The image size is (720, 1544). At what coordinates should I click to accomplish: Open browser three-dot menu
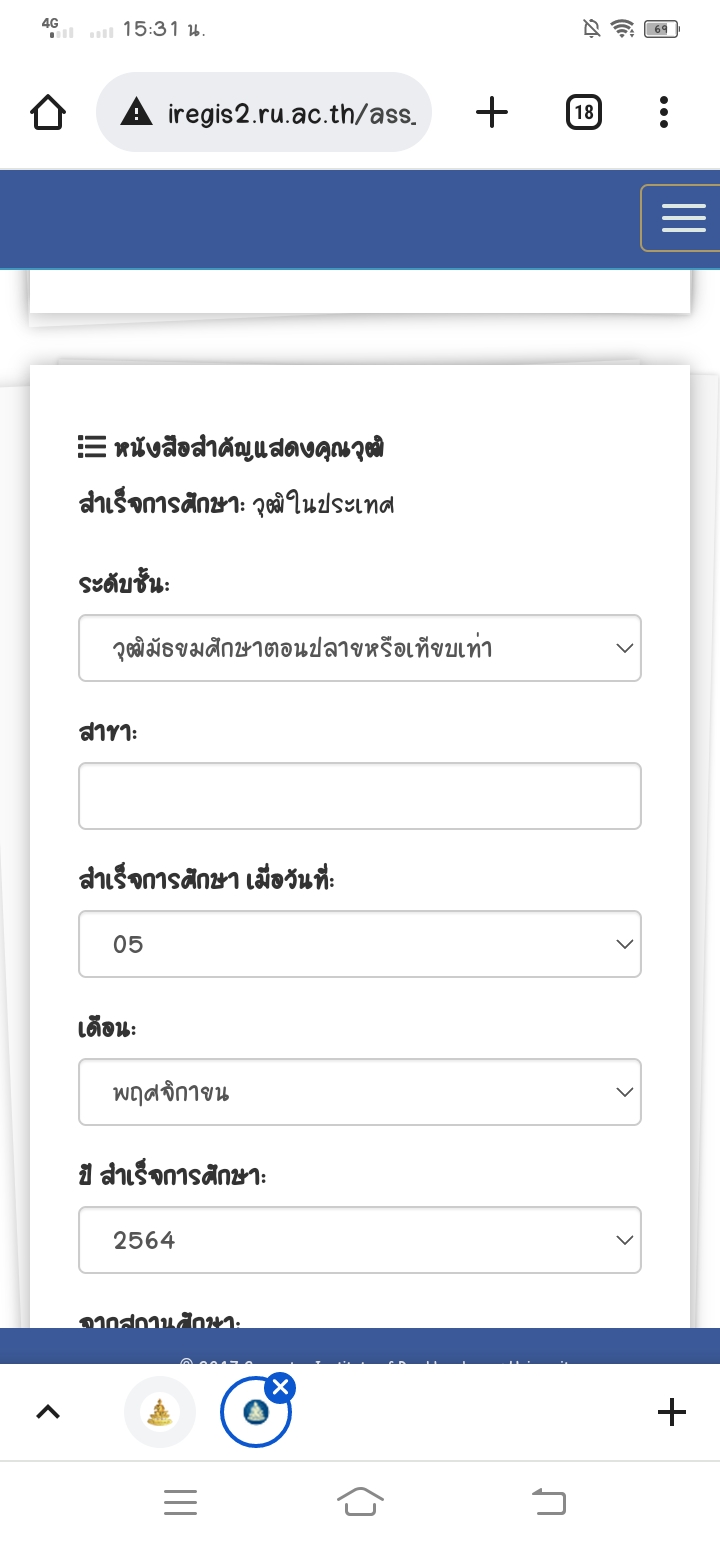click(x=664, y=112)
